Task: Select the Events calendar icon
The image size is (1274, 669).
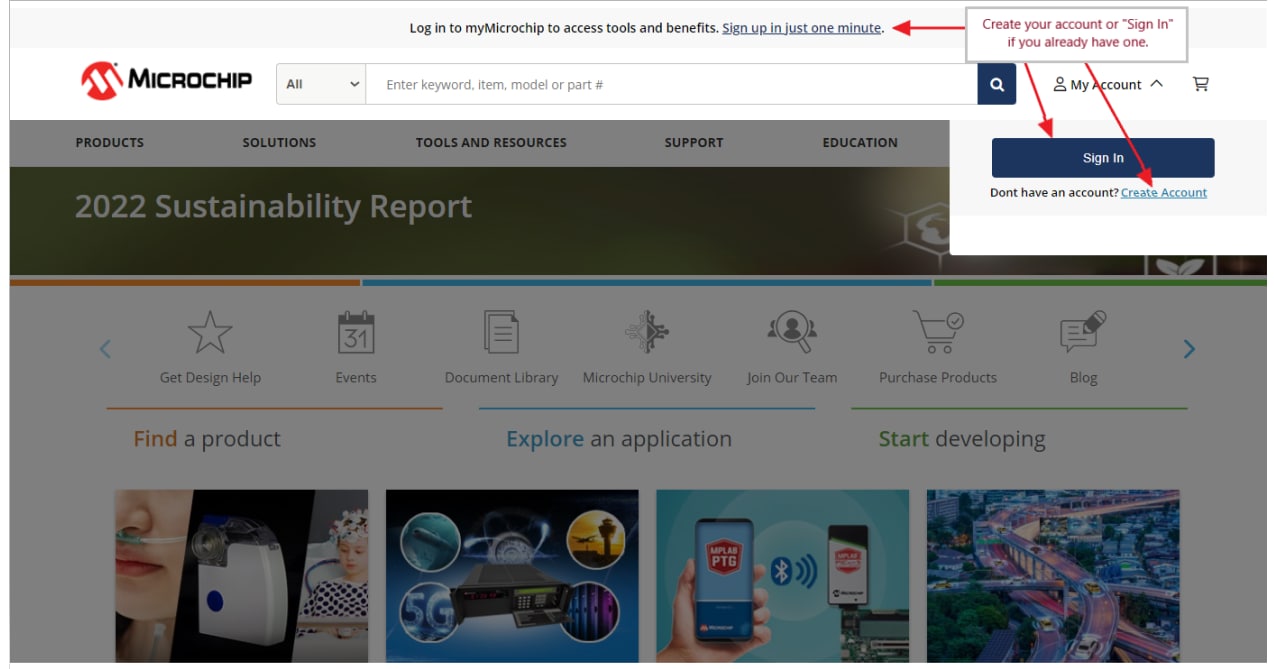Action: 356,331
